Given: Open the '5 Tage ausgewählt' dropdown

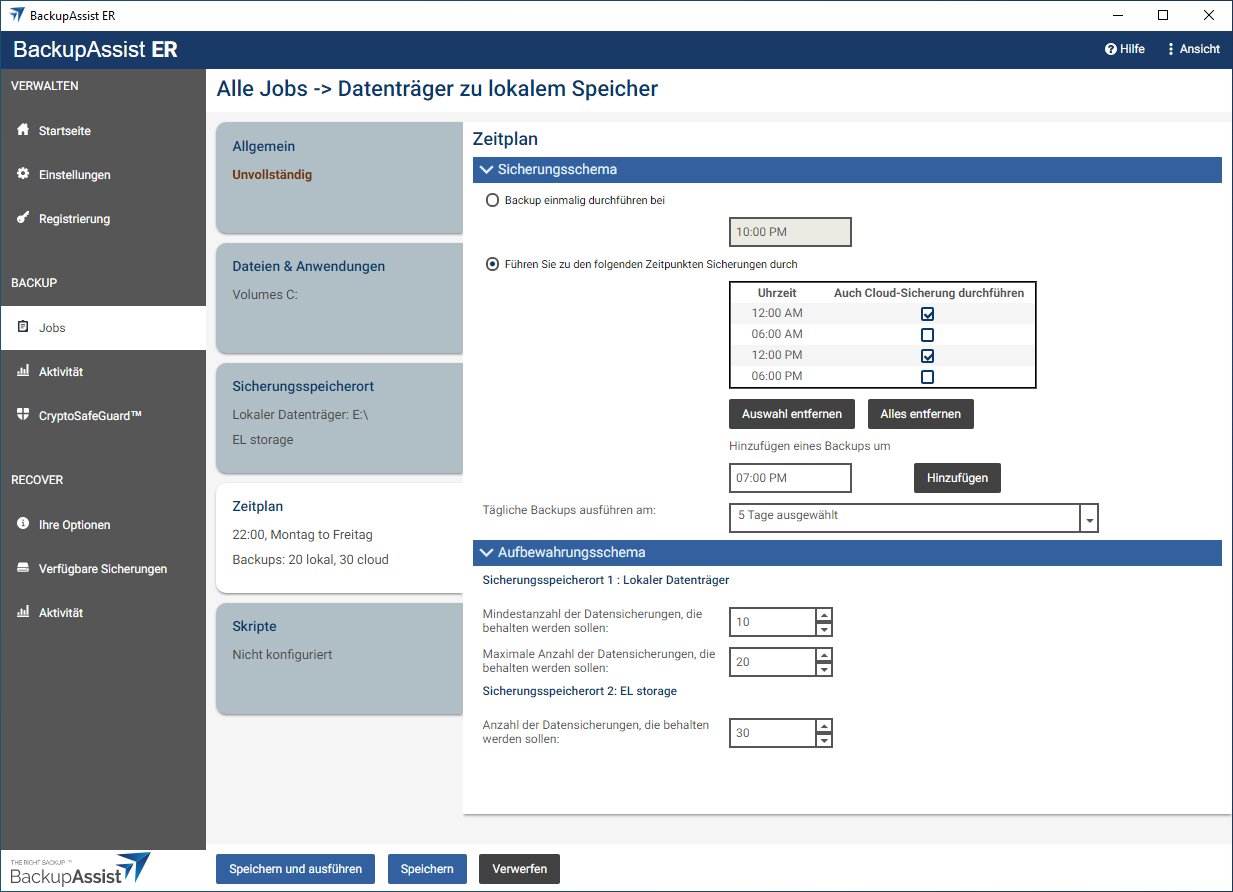Looking at the screenshot, I should pos(1089,518).
